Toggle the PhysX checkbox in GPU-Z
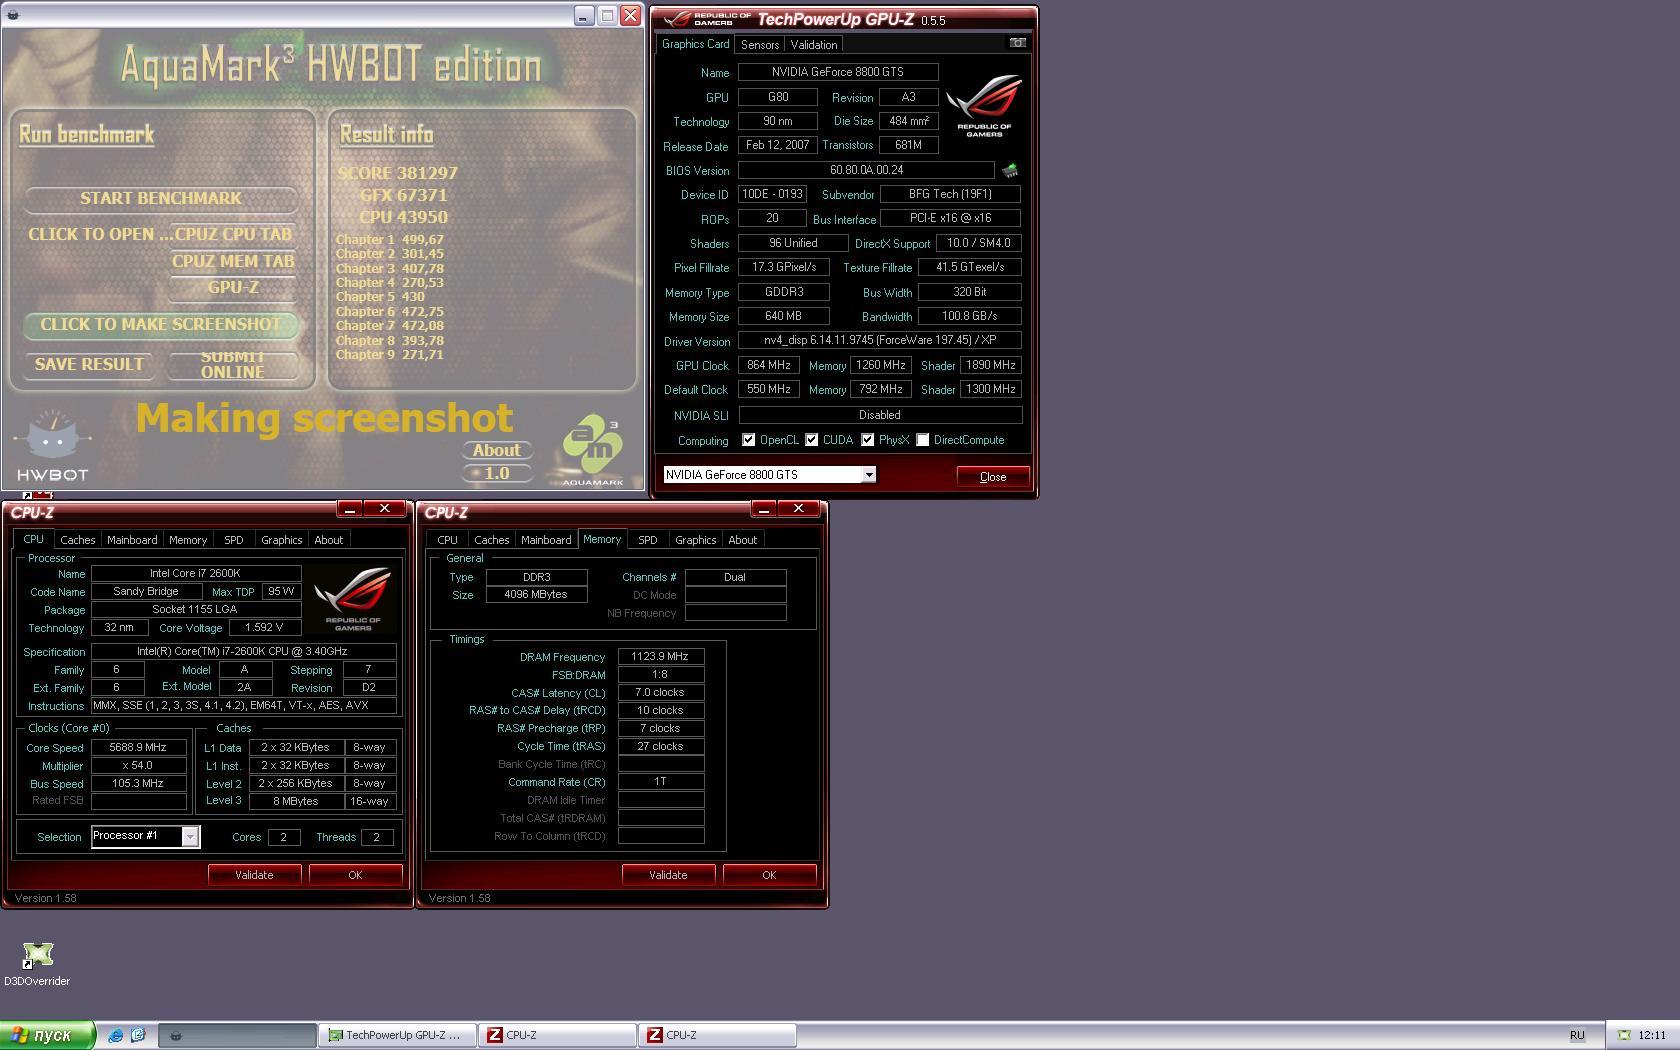Screen dimensions: 1680x1050 (868, 440)
